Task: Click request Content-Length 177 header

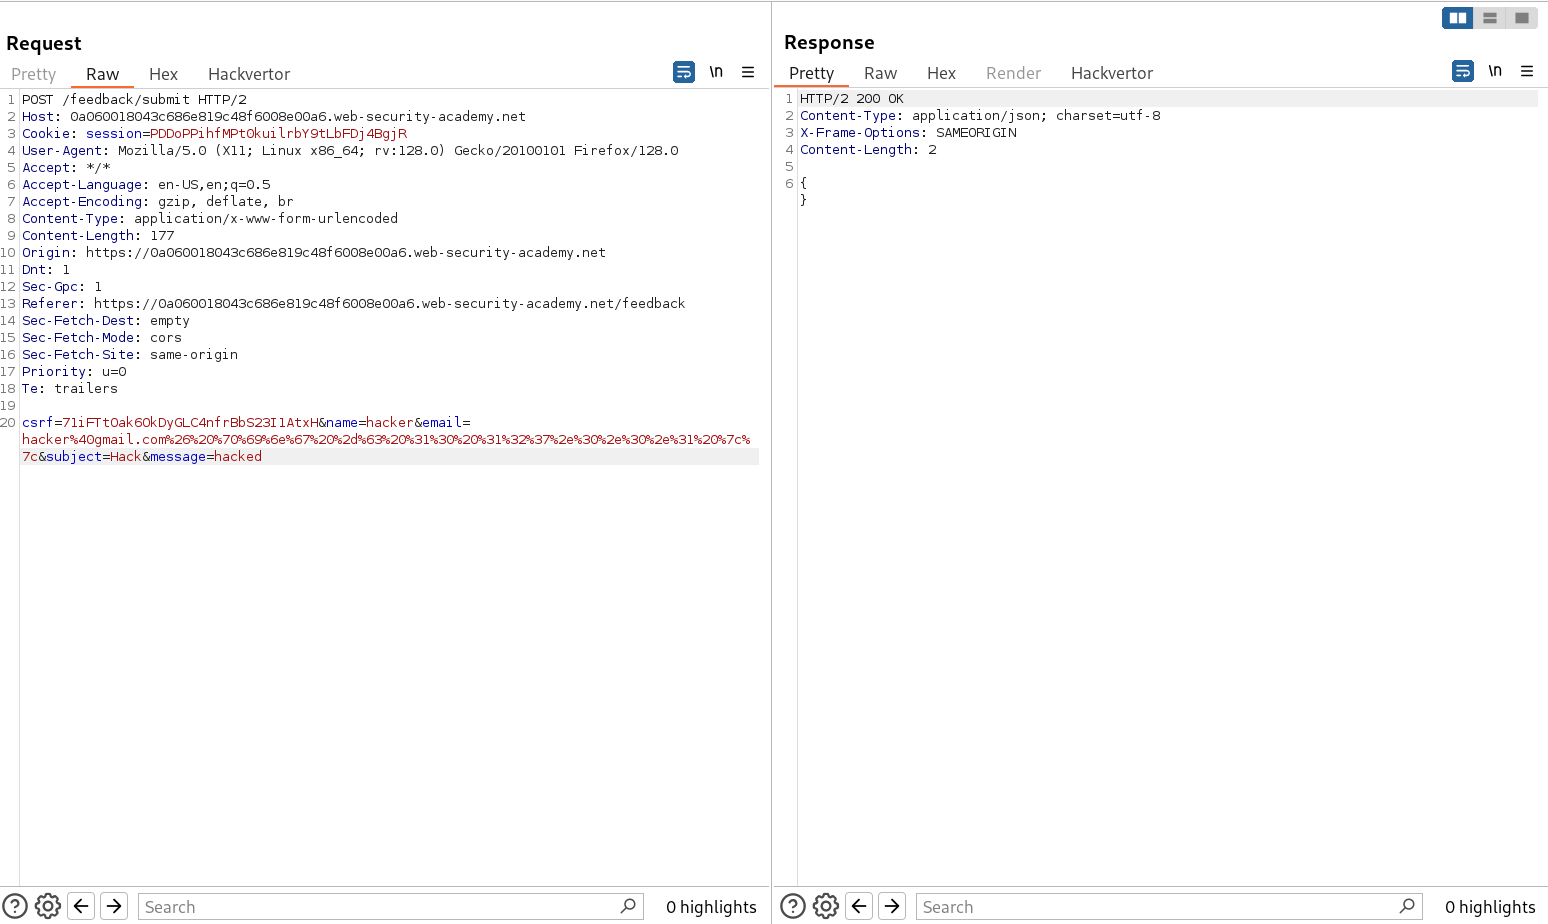Action: click(x=98, y=236)
